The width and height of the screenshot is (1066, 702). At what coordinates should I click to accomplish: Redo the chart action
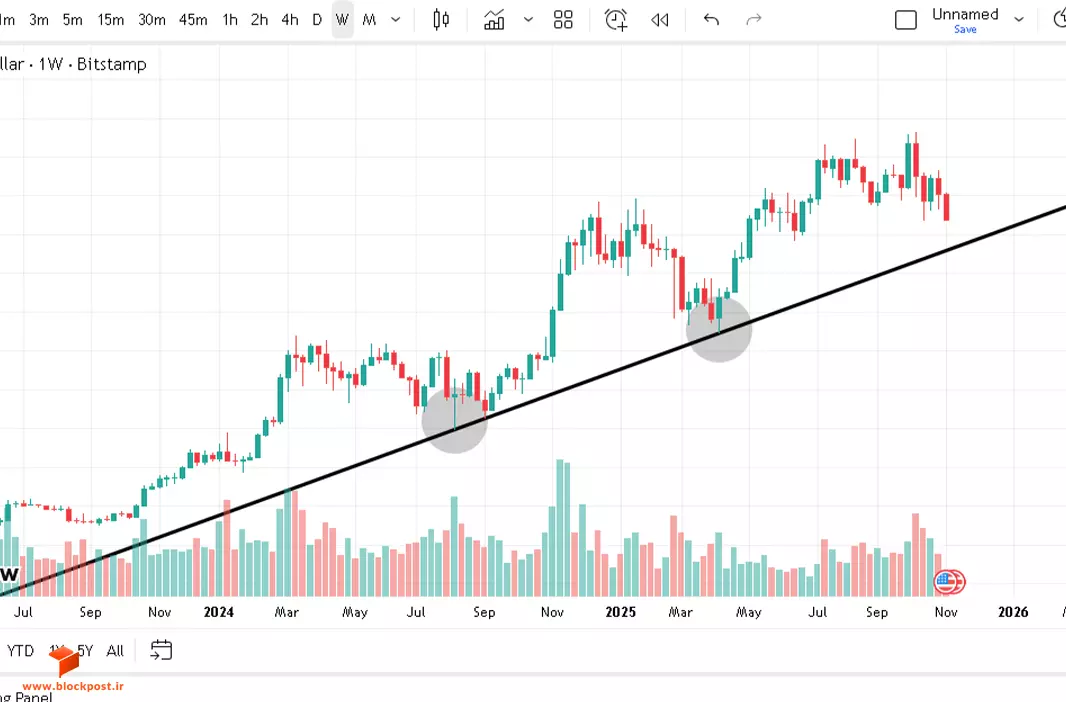click(x=753, y=20)
